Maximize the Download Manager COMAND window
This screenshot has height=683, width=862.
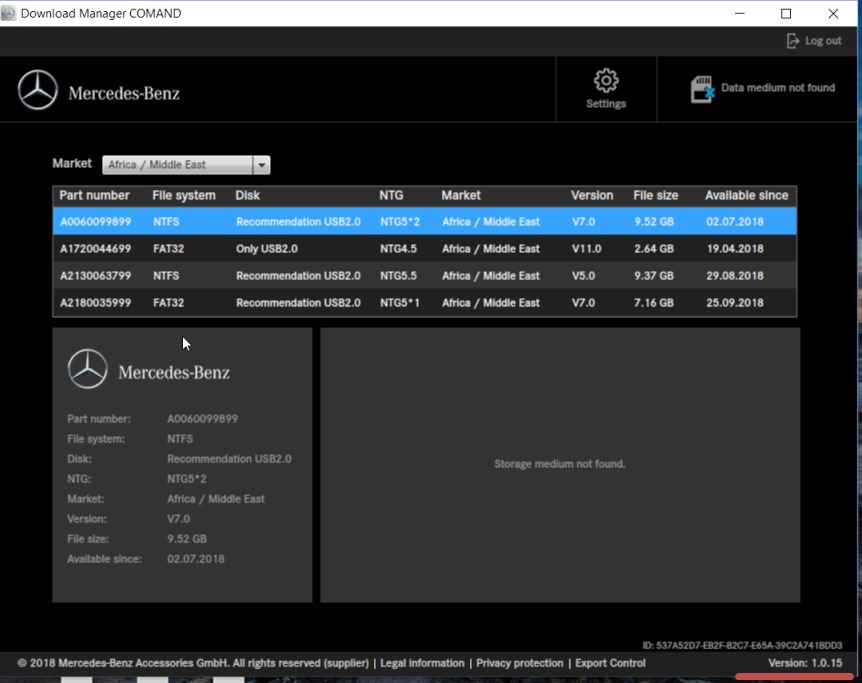click(786, 13)
